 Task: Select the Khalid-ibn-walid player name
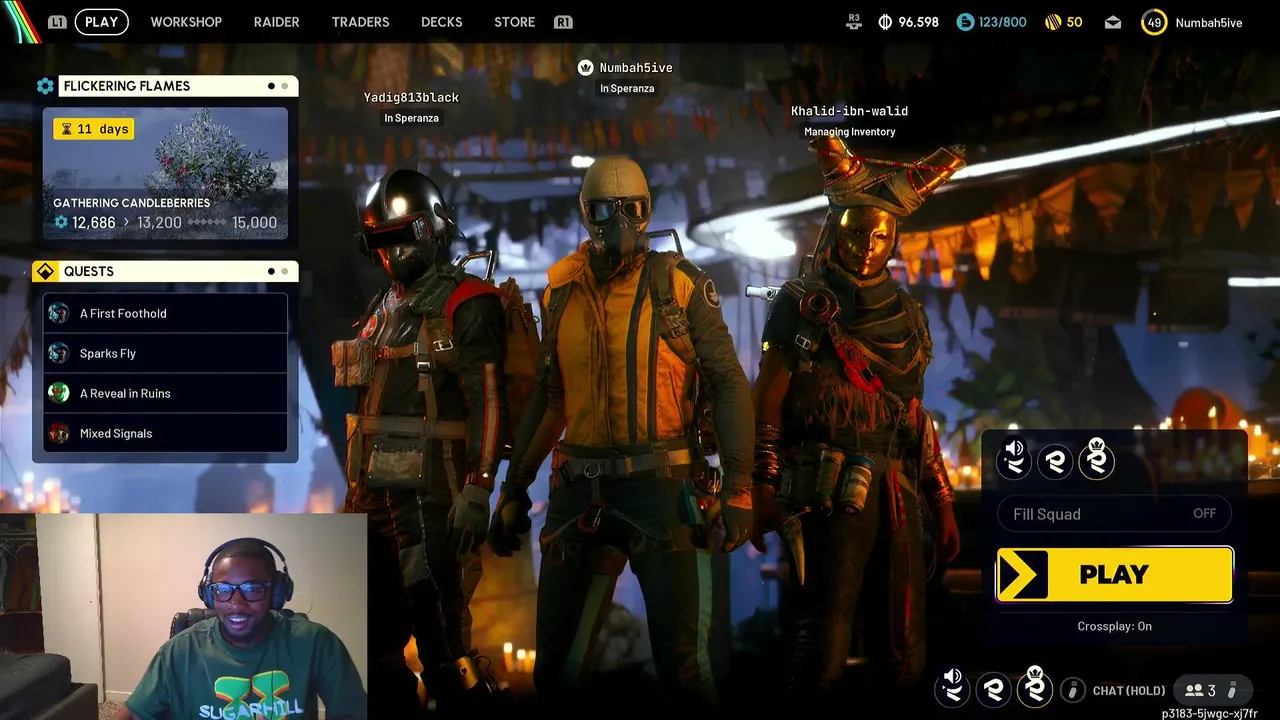pos(849,111)
